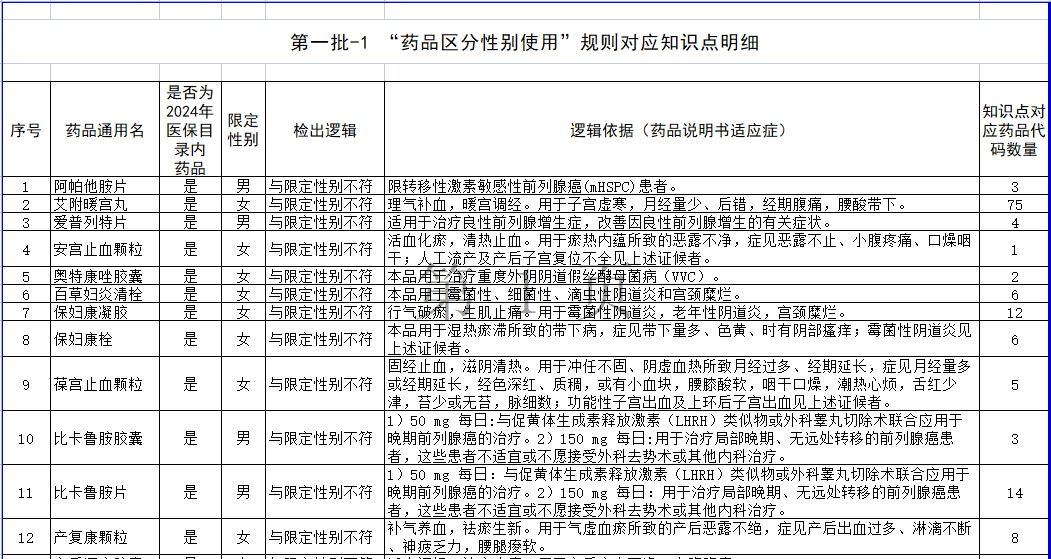Select the 限定性别 cell '男' for 比卡鲁胺胶囊
The image size is (1051, 559).
(x=243, y=438)
